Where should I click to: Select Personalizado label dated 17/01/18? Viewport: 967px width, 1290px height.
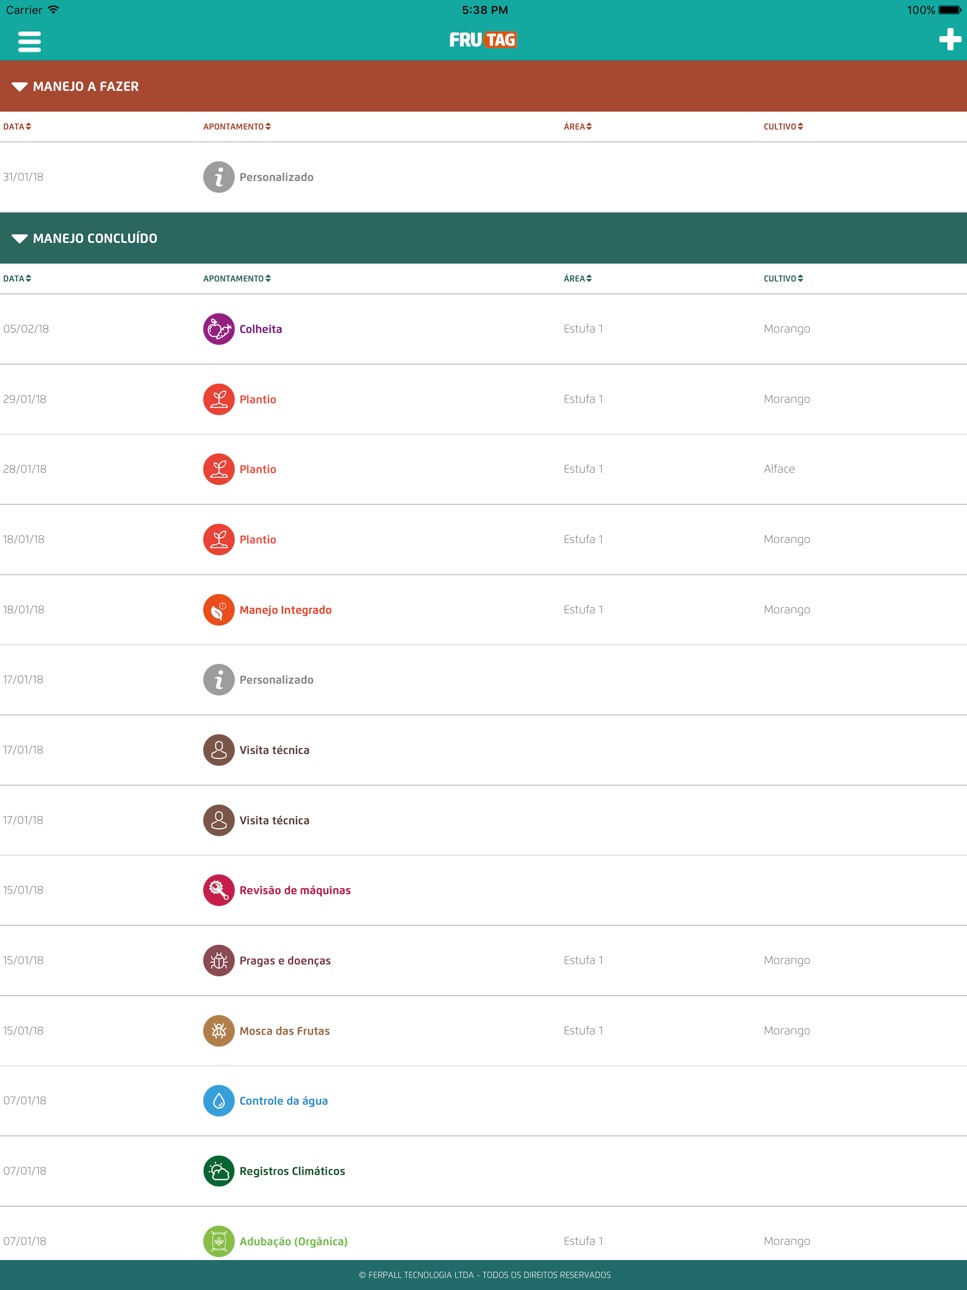277,680
